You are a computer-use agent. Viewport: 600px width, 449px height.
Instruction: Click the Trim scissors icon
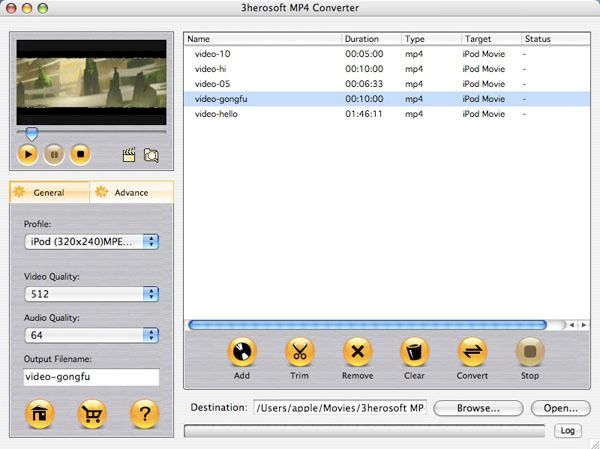point(300,351)
